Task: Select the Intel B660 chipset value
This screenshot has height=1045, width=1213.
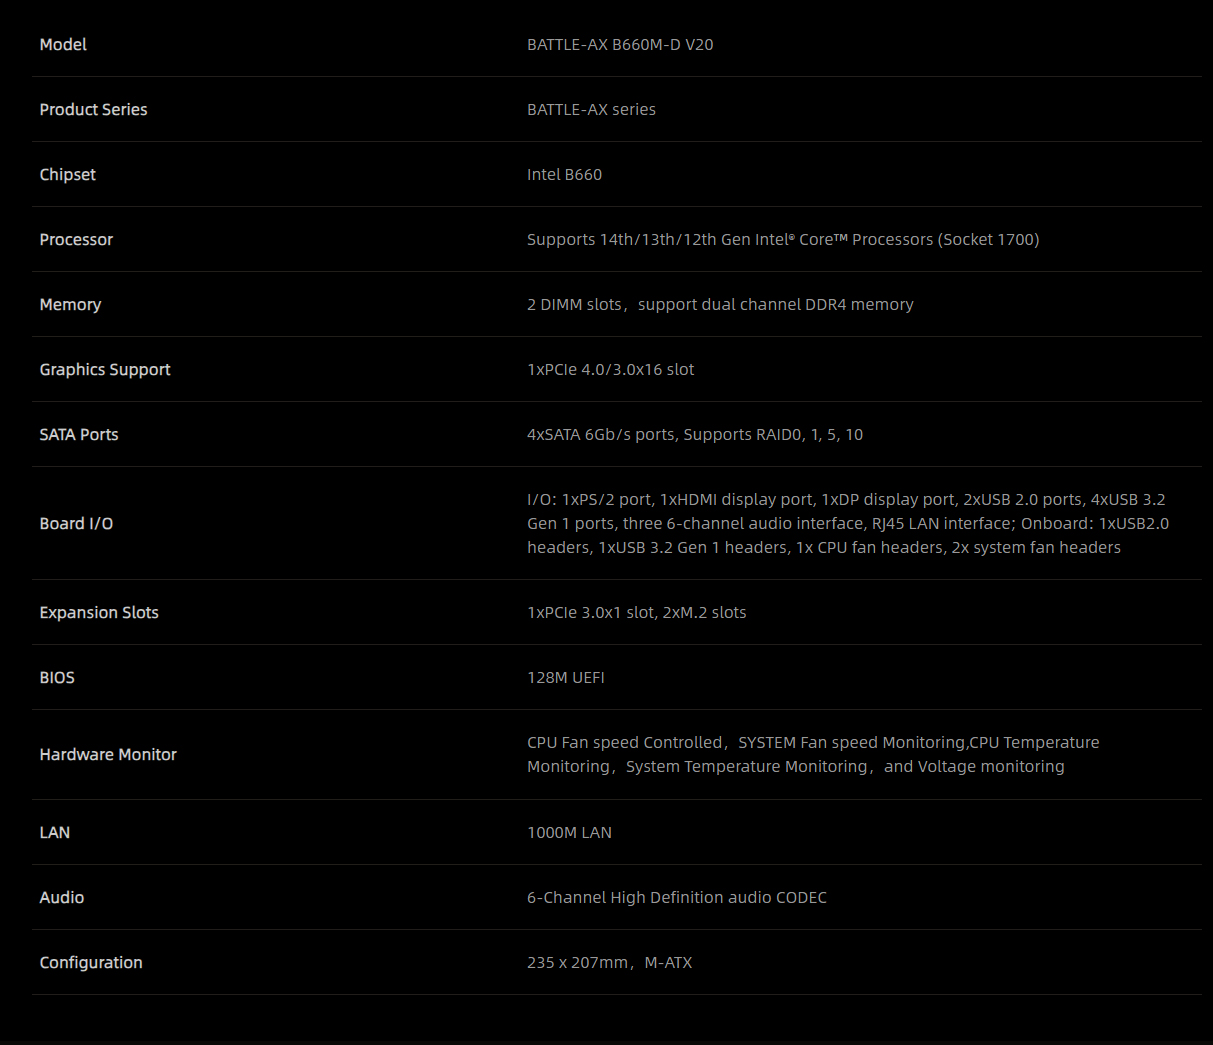Action: pos(564,175)
